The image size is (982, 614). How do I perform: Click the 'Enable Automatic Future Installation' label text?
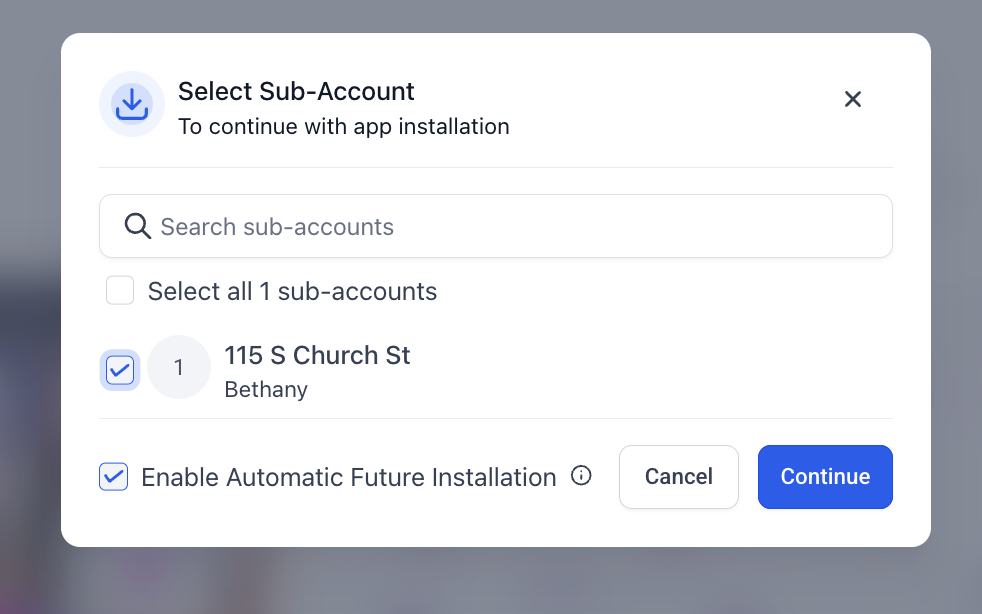click(348, 477)
